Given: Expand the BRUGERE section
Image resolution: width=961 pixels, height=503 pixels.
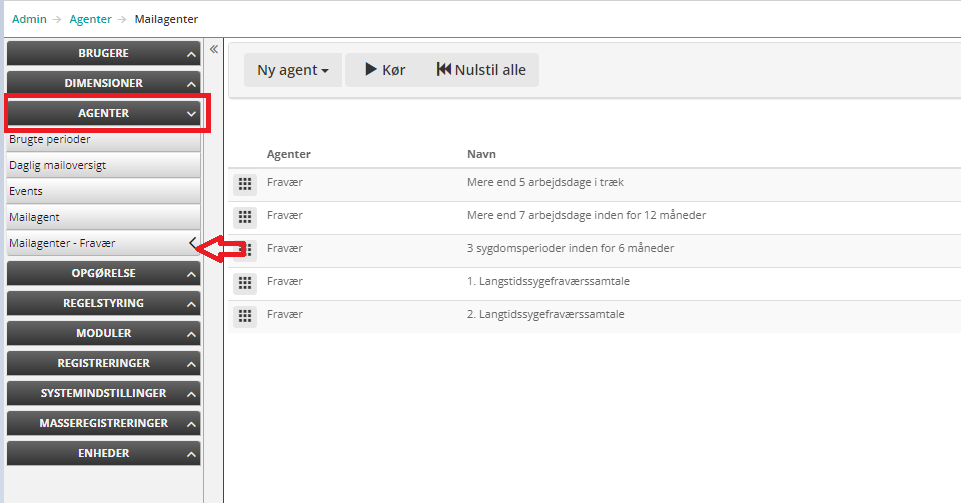Looking at the screenshot, I should point(103,53).
